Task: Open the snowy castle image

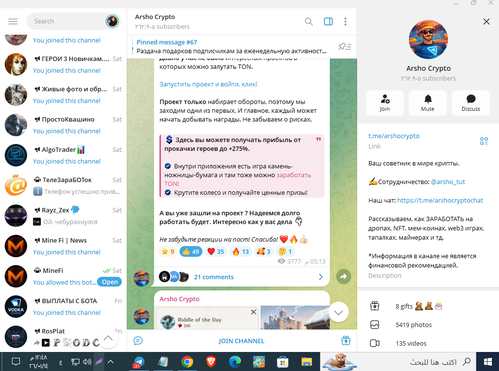Action: point(295,318)
